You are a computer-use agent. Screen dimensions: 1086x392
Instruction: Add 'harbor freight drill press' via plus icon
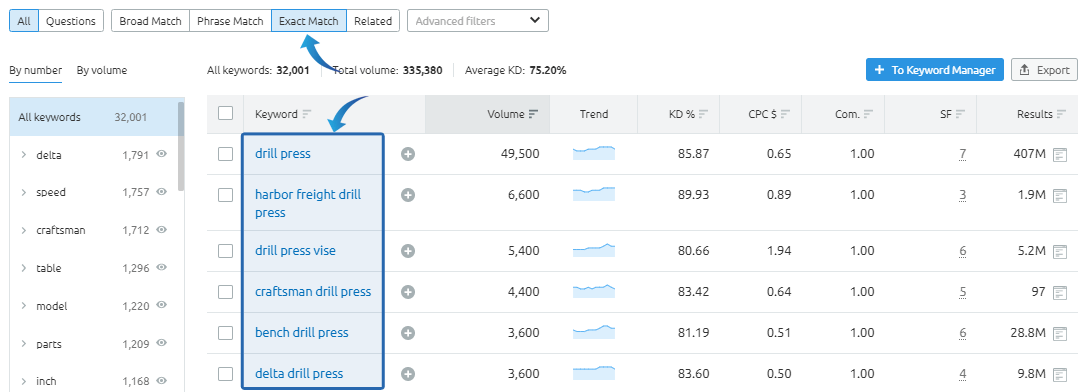(x=408, y=195)
